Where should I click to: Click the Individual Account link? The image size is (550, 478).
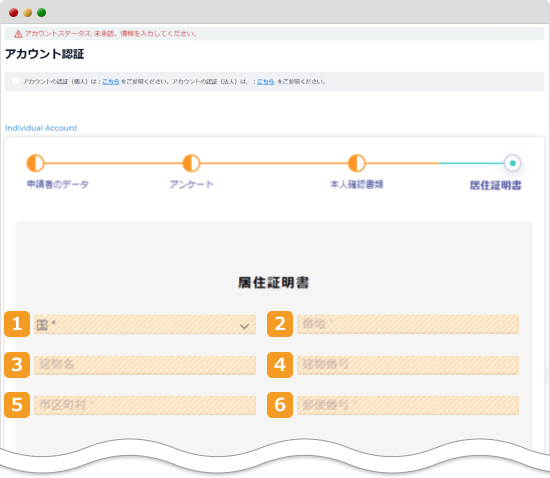point(41,128)
